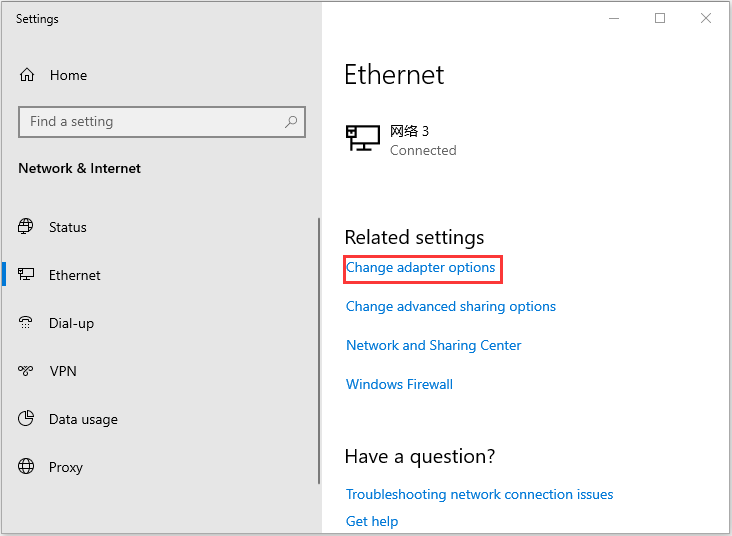This screenshot has width=732, height=536.
Task: Click the Dial-up icon
Action: (x=27, y=323)
